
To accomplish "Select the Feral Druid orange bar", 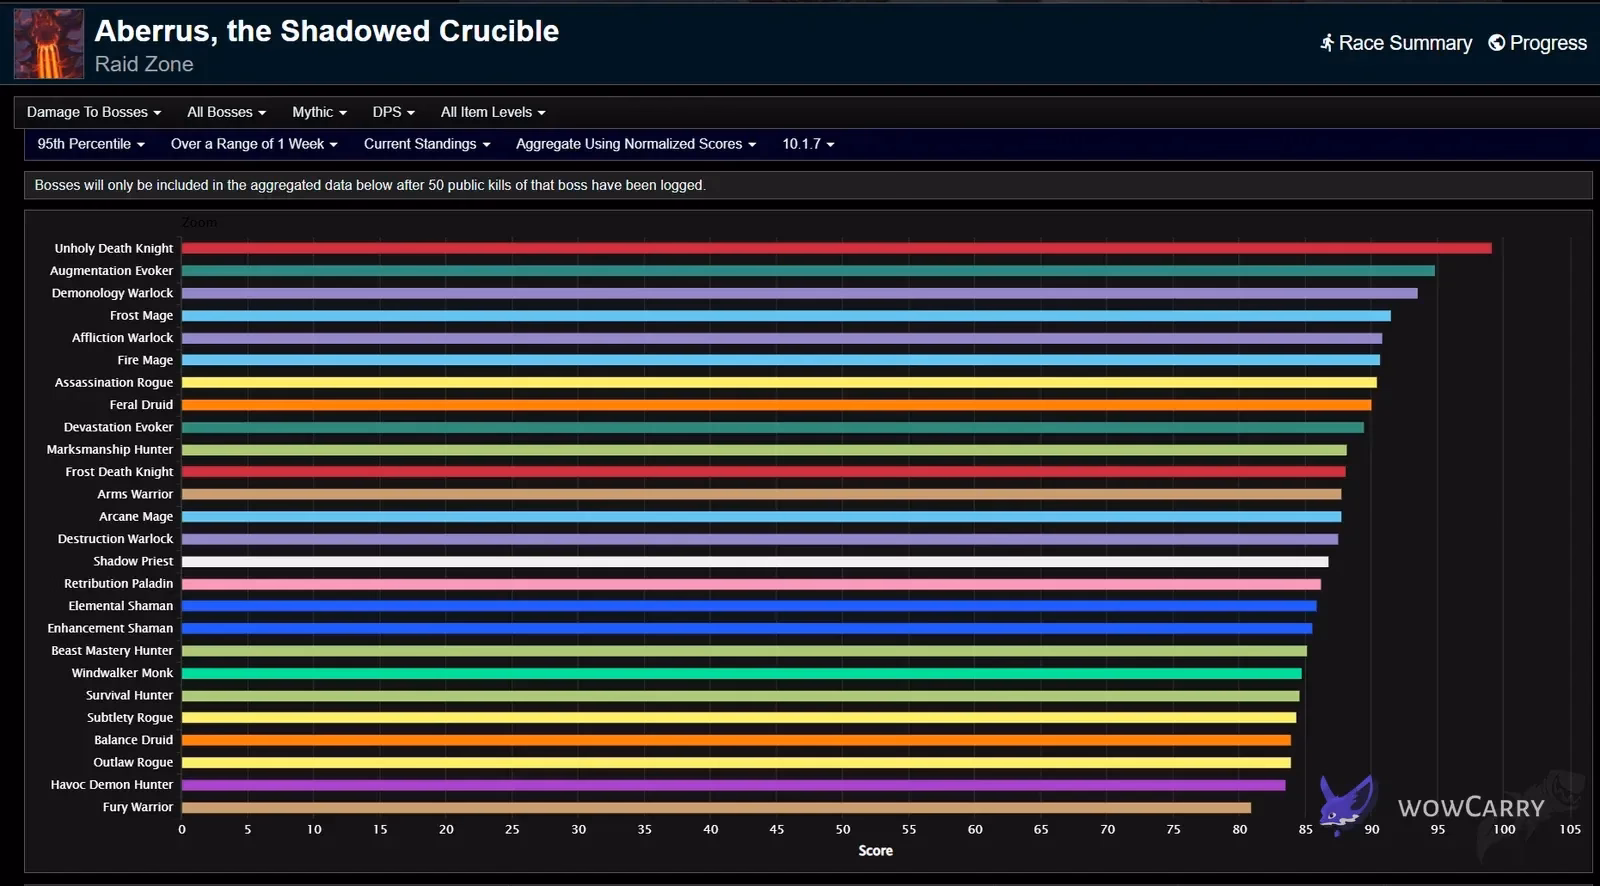I will point(776,405).
